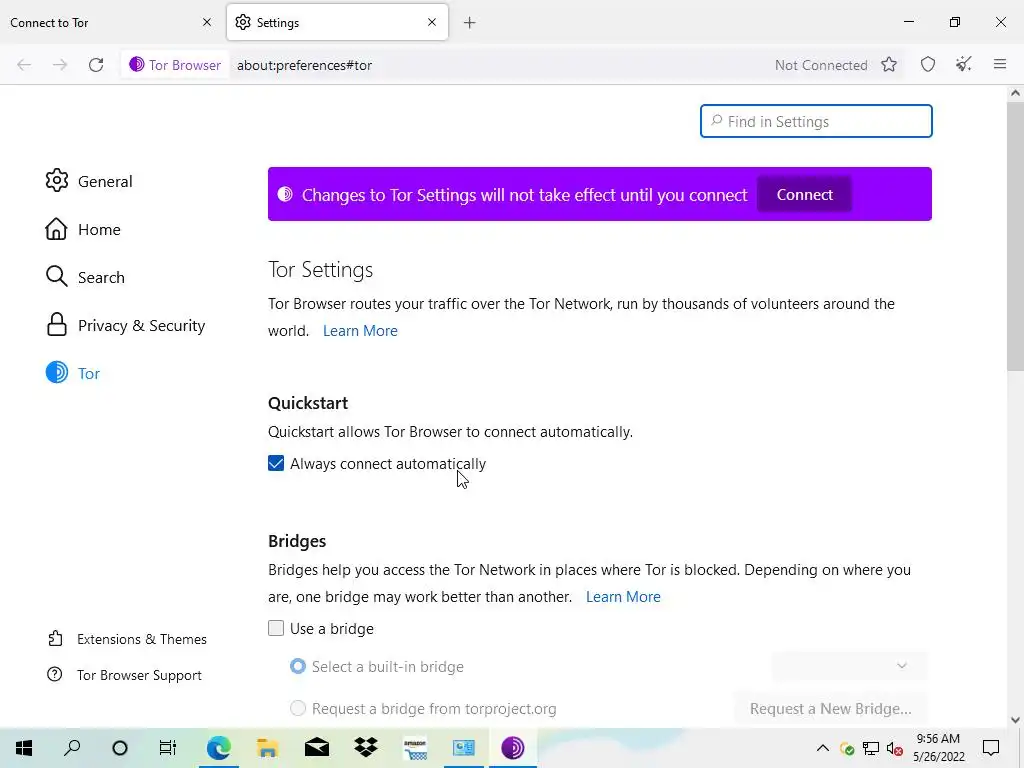Open the notification center icon

coord(991,748)
